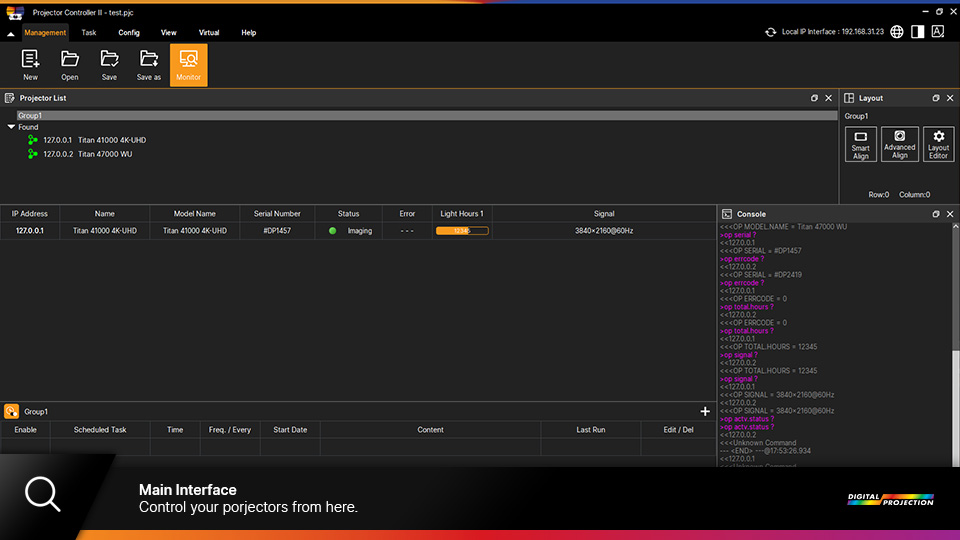Launch the Layout Editor
The height and width of the screenshot is (540, 960).
[938, 144]
